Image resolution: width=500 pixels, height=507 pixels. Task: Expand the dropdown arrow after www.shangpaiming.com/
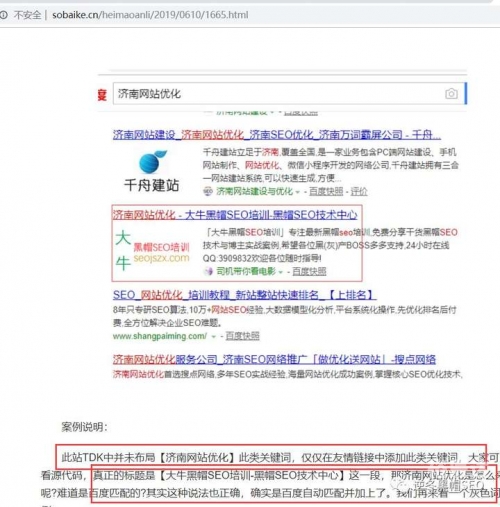click(x=214, y=337)
